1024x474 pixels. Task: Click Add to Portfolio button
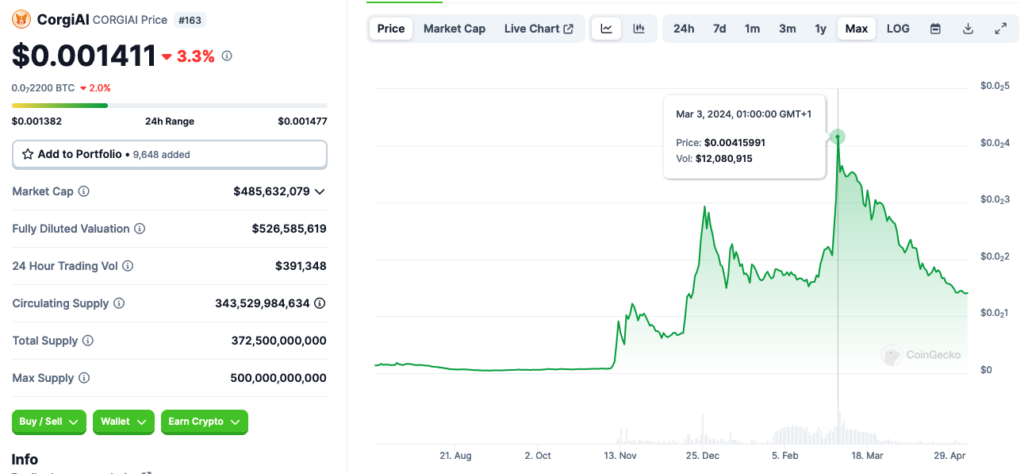(x=169, y=154)
